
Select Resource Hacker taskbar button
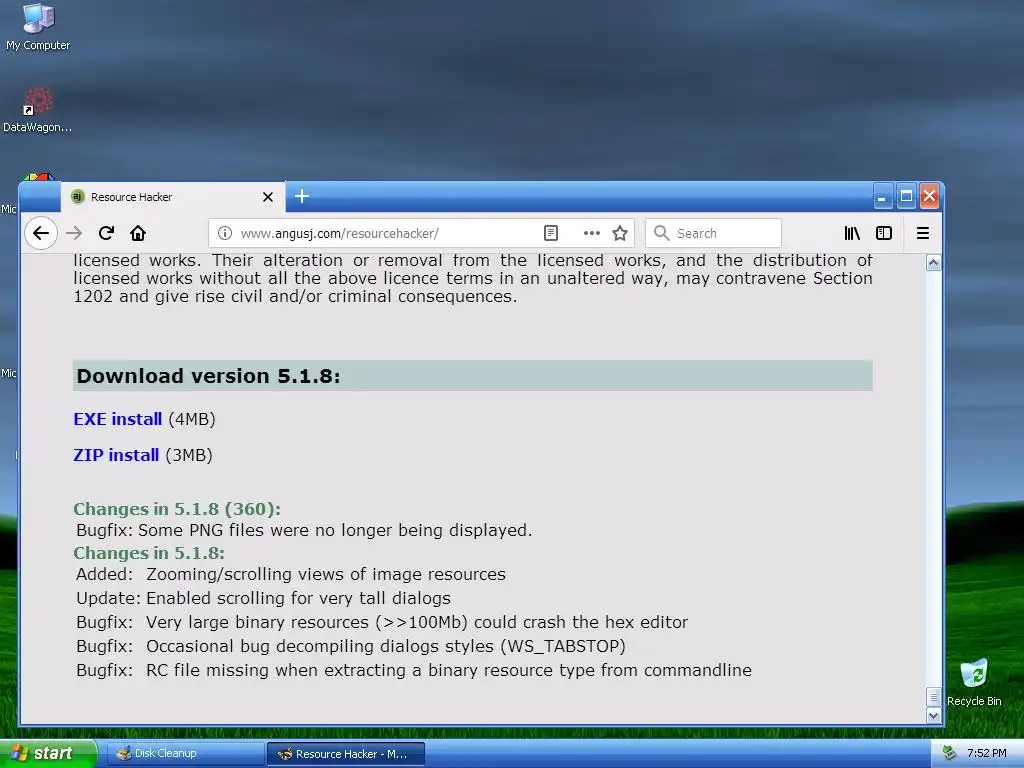point(346,754)
